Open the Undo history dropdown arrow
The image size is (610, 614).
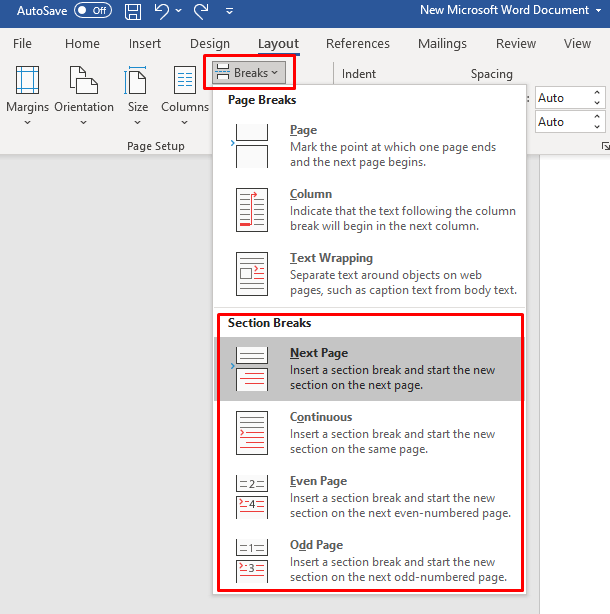178,12
